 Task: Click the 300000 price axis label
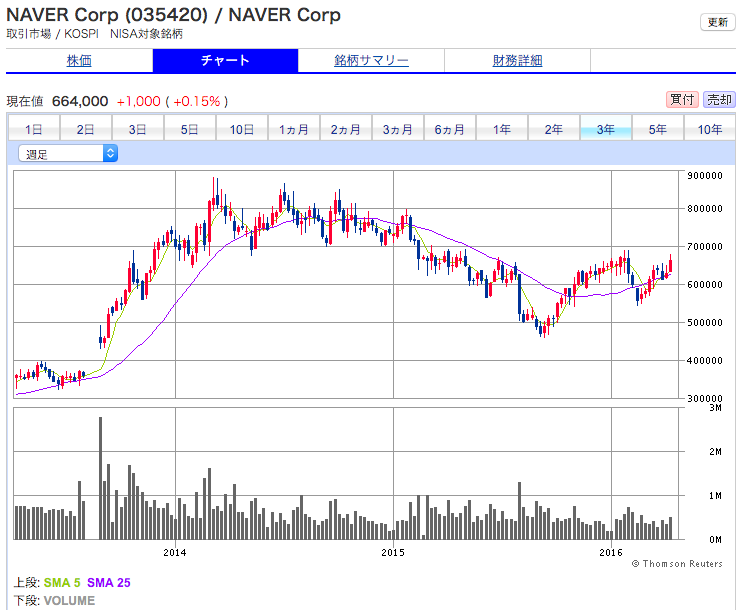tap(705, 398)
